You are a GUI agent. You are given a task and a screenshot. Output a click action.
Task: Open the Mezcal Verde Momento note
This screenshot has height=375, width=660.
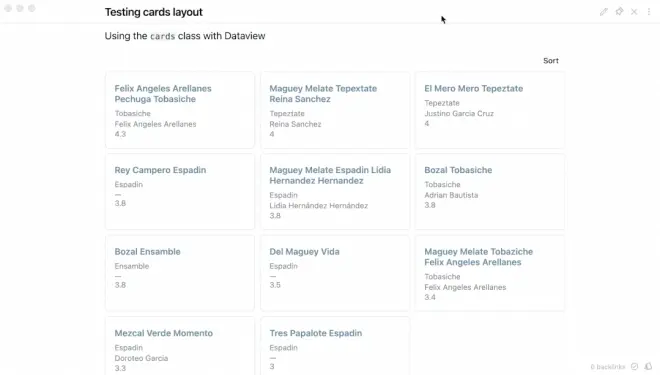point(163,333)
